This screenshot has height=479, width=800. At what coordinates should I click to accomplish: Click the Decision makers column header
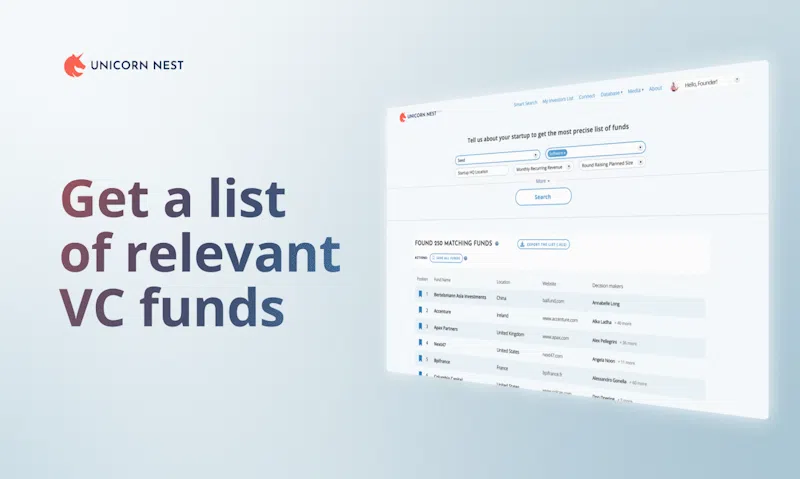607,286
